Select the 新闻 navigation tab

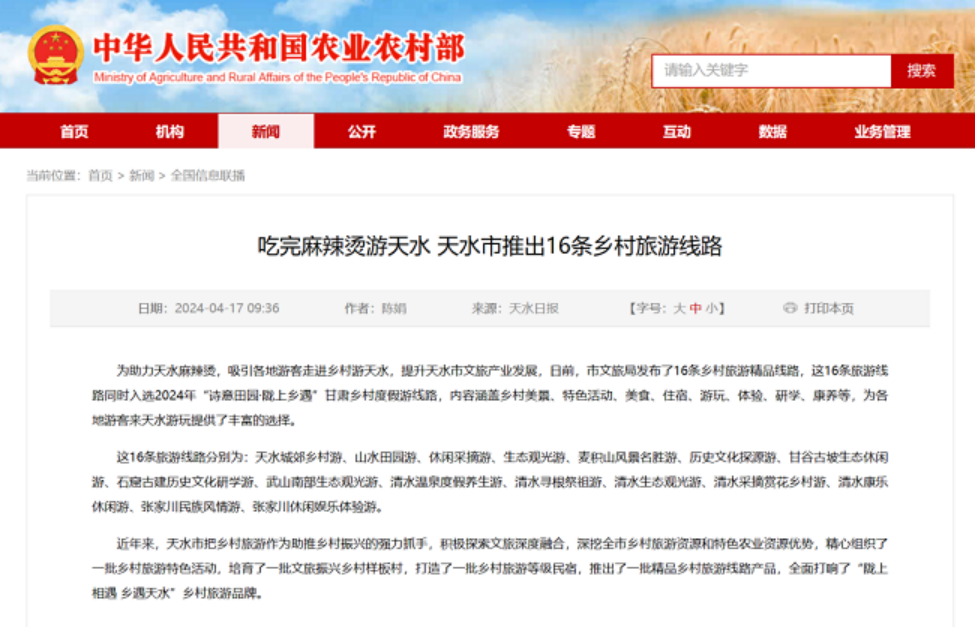pos(266,131)
